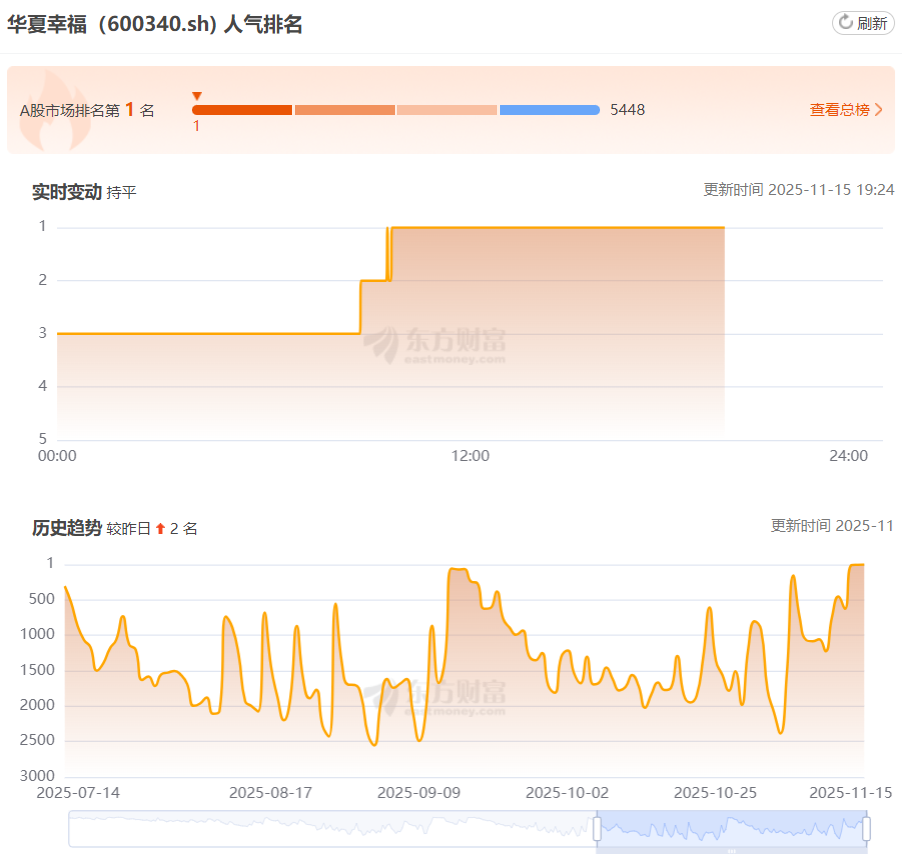The image size is (902, 865).
Task: Click the 刷新 refresh button
Action: [x=863, y=24]
